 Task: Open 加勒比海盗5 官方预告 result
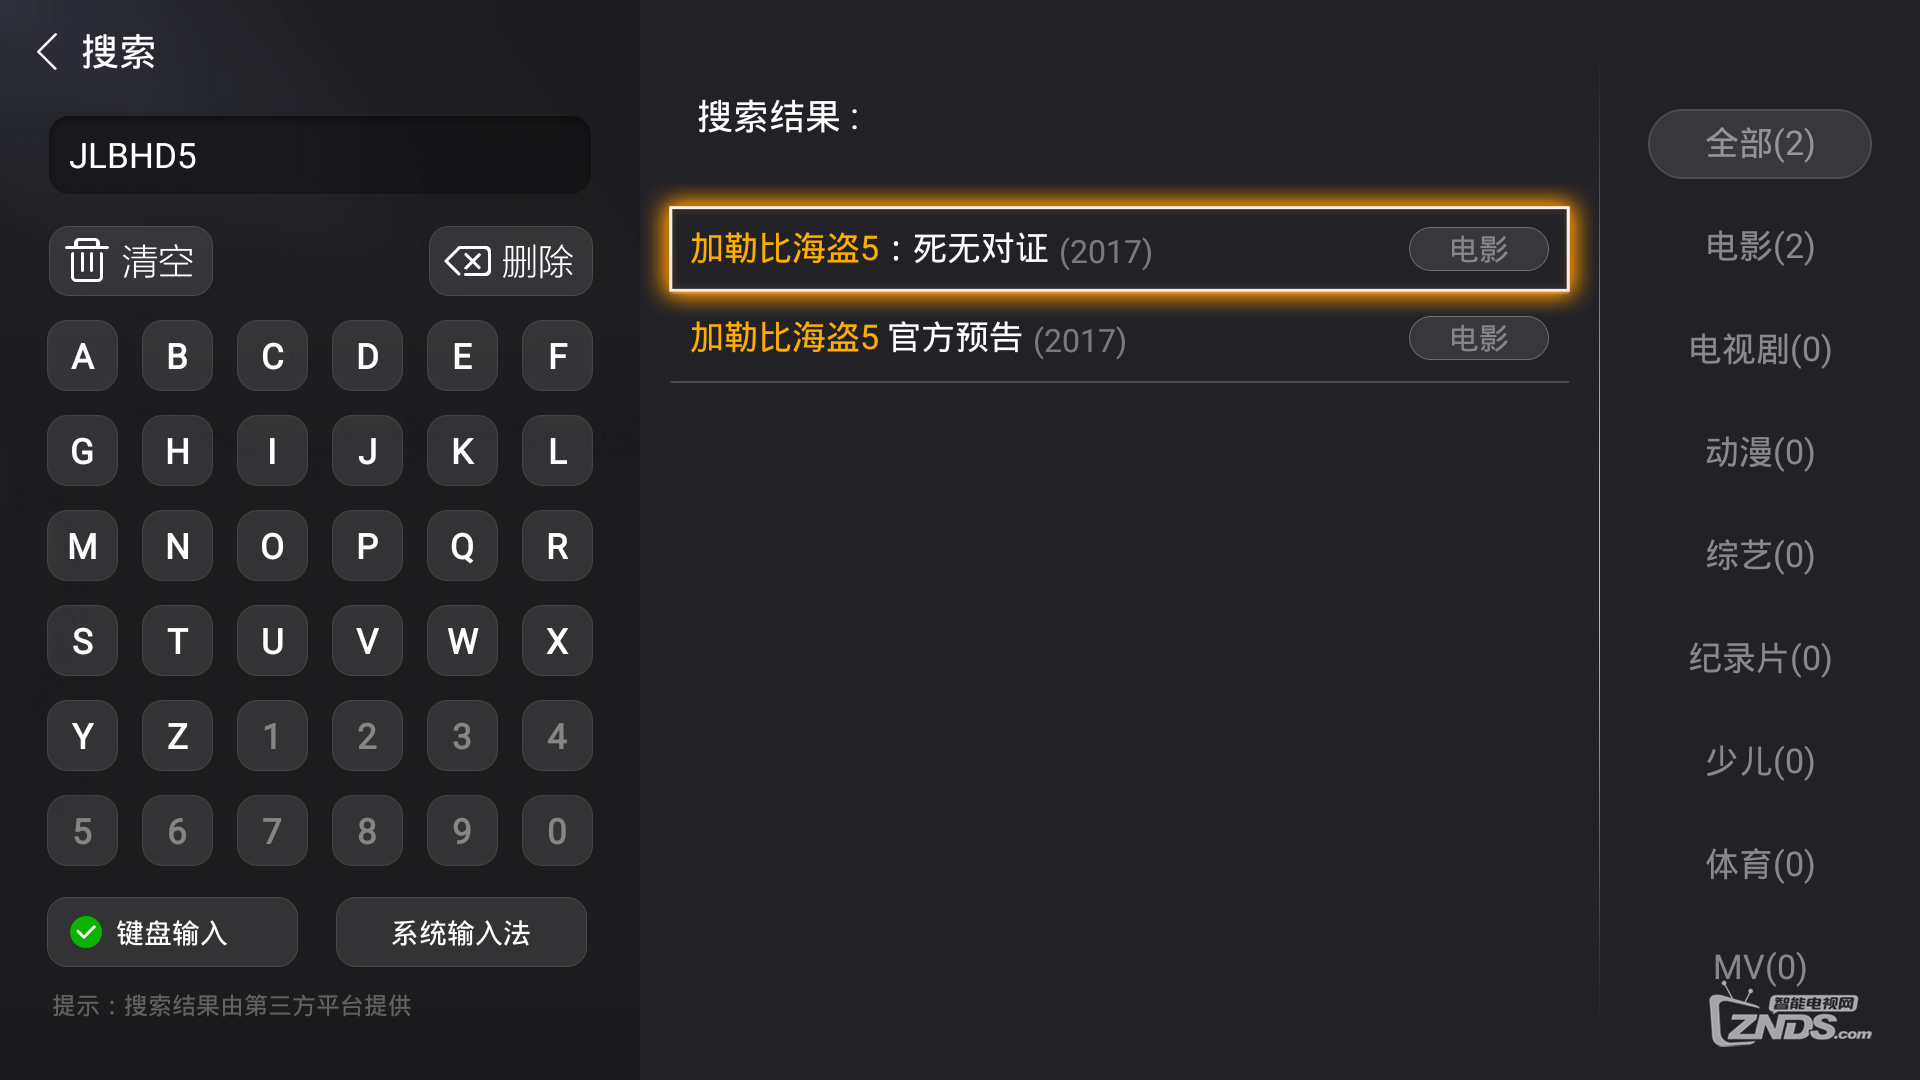1119,338
